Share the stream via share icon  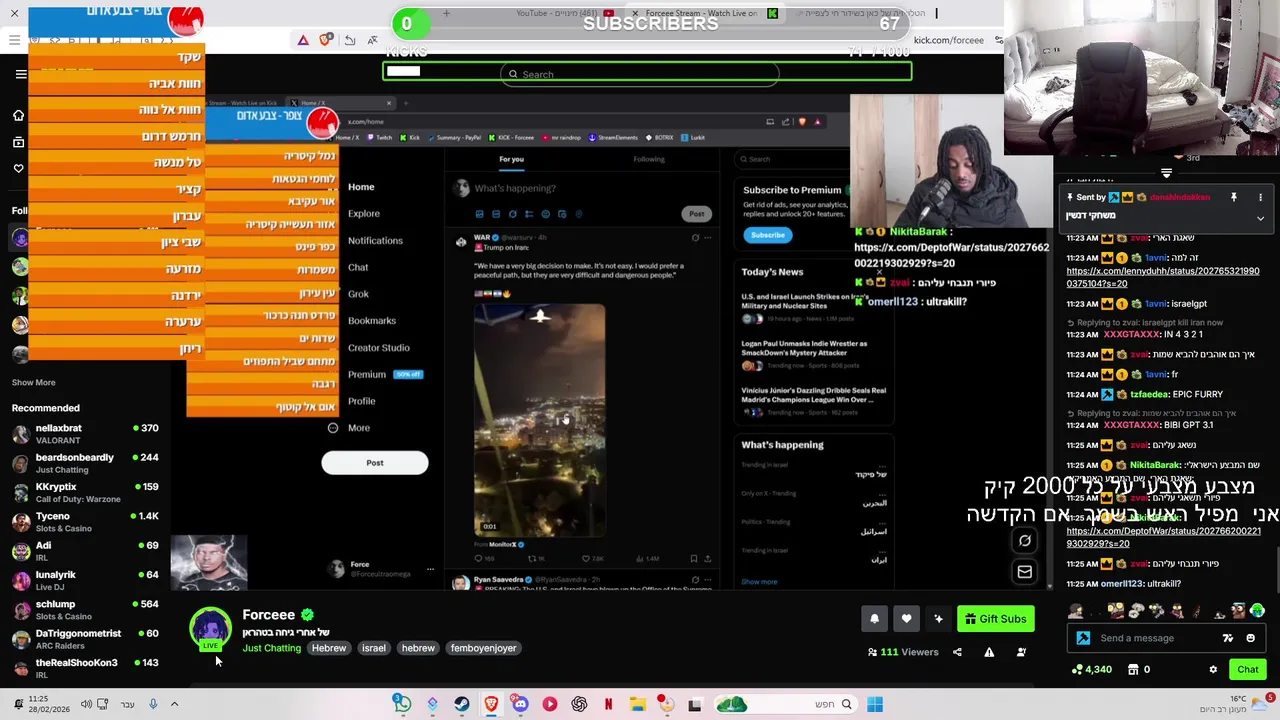pos(957,652)
